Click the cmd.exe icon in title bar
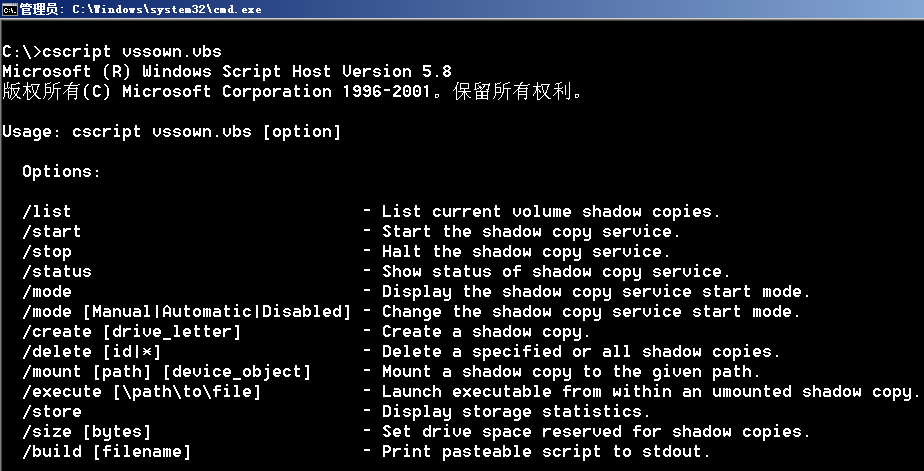Screen dimensions: 924x471 [9, 9]
